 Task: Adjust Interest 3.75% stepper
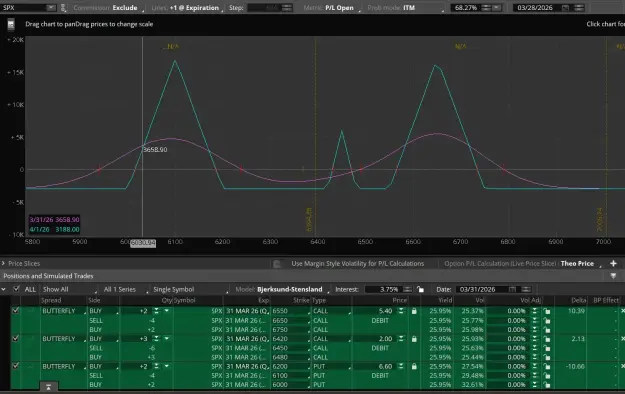407,289
